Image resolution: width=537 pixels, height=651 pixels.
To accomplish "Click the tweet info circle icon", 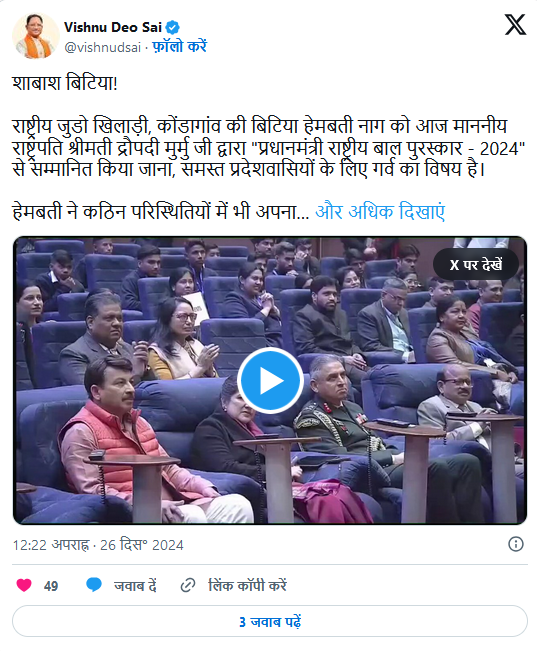I will pos(516,544).
